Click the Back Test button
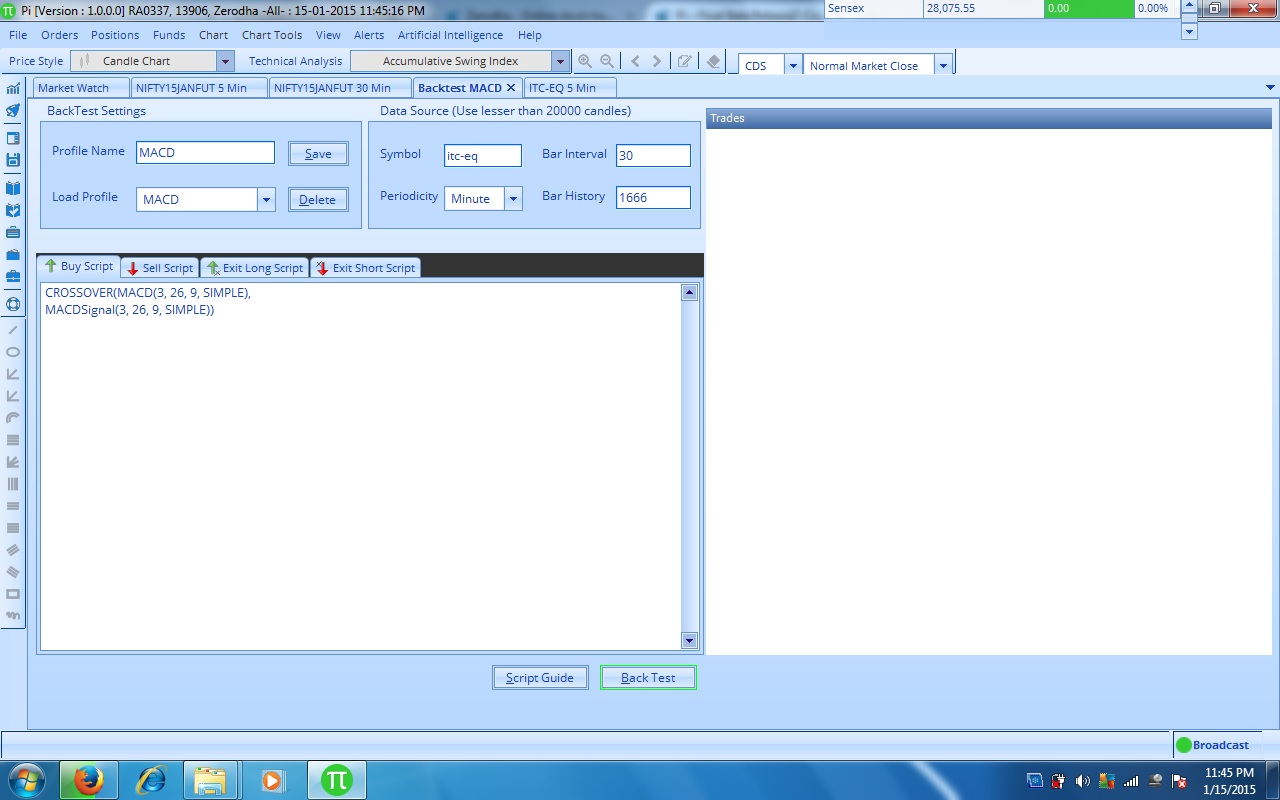The image size is (1280, 800). (648, 678)
